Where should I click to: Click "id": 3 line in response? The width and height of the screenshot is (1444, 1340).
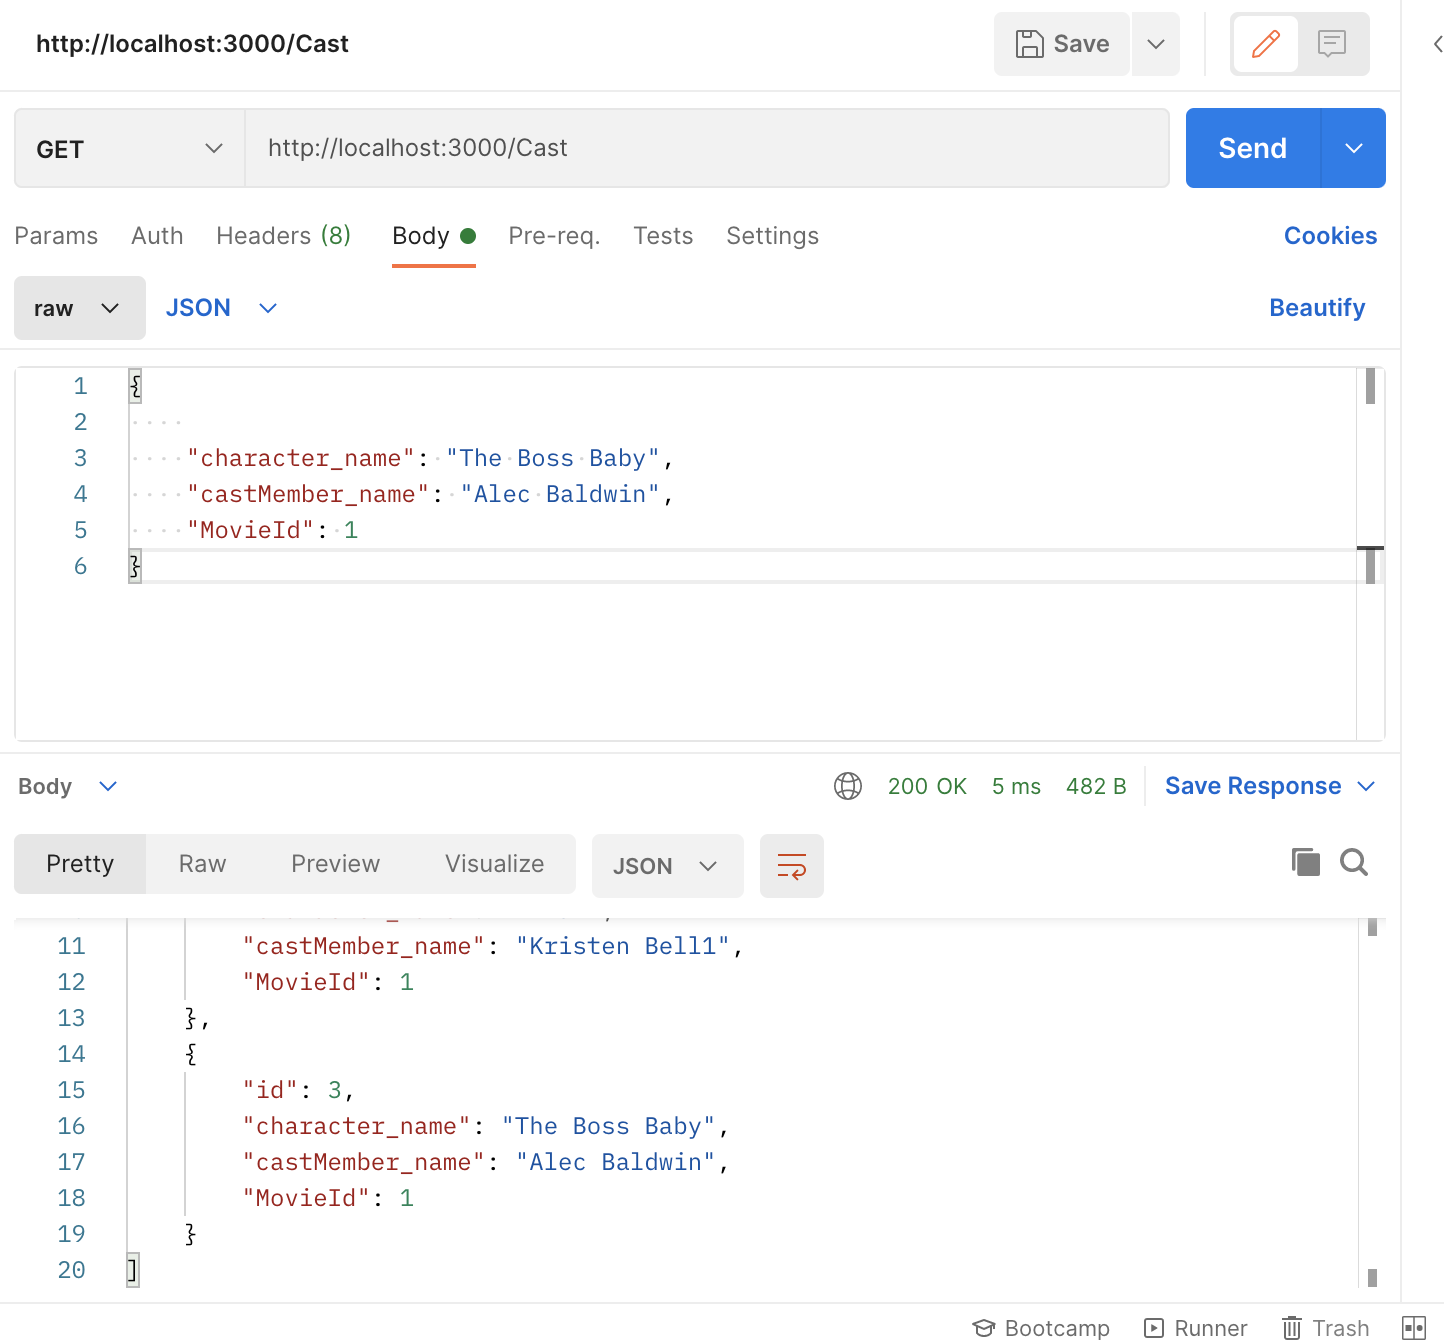(297, 1090)
